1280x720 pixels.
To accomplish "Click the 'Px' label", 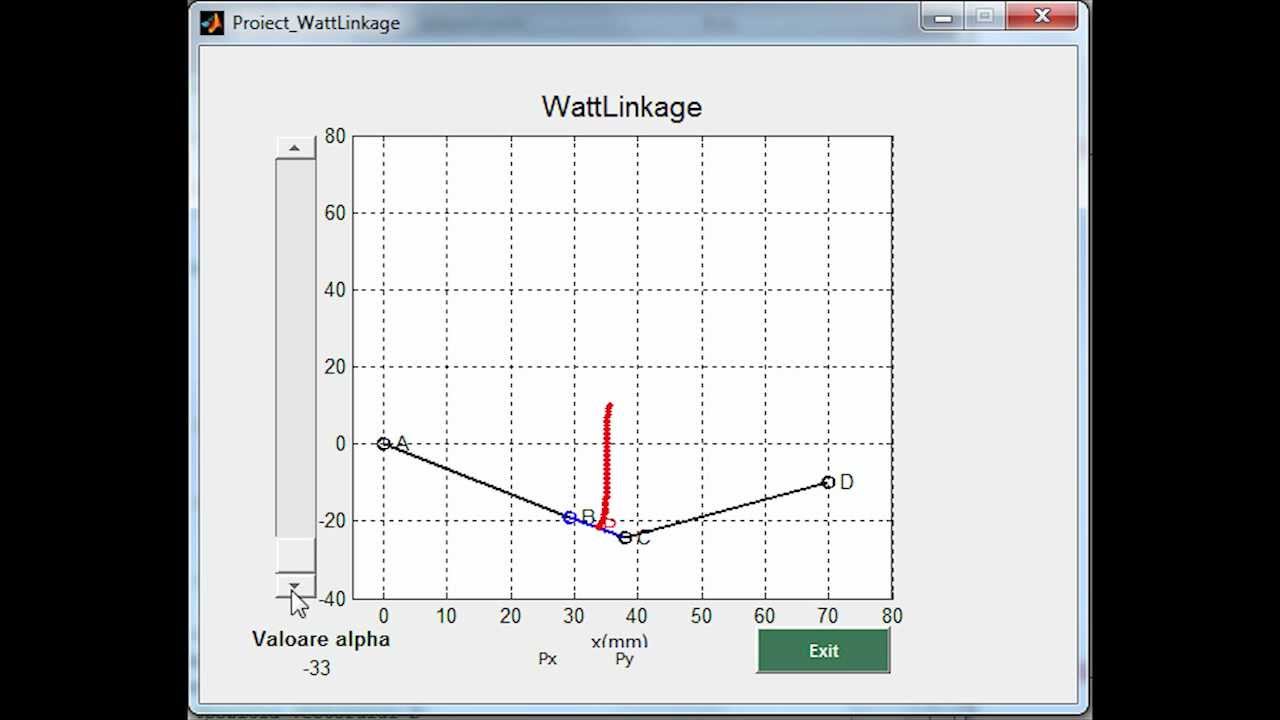I will coord(547,659).
